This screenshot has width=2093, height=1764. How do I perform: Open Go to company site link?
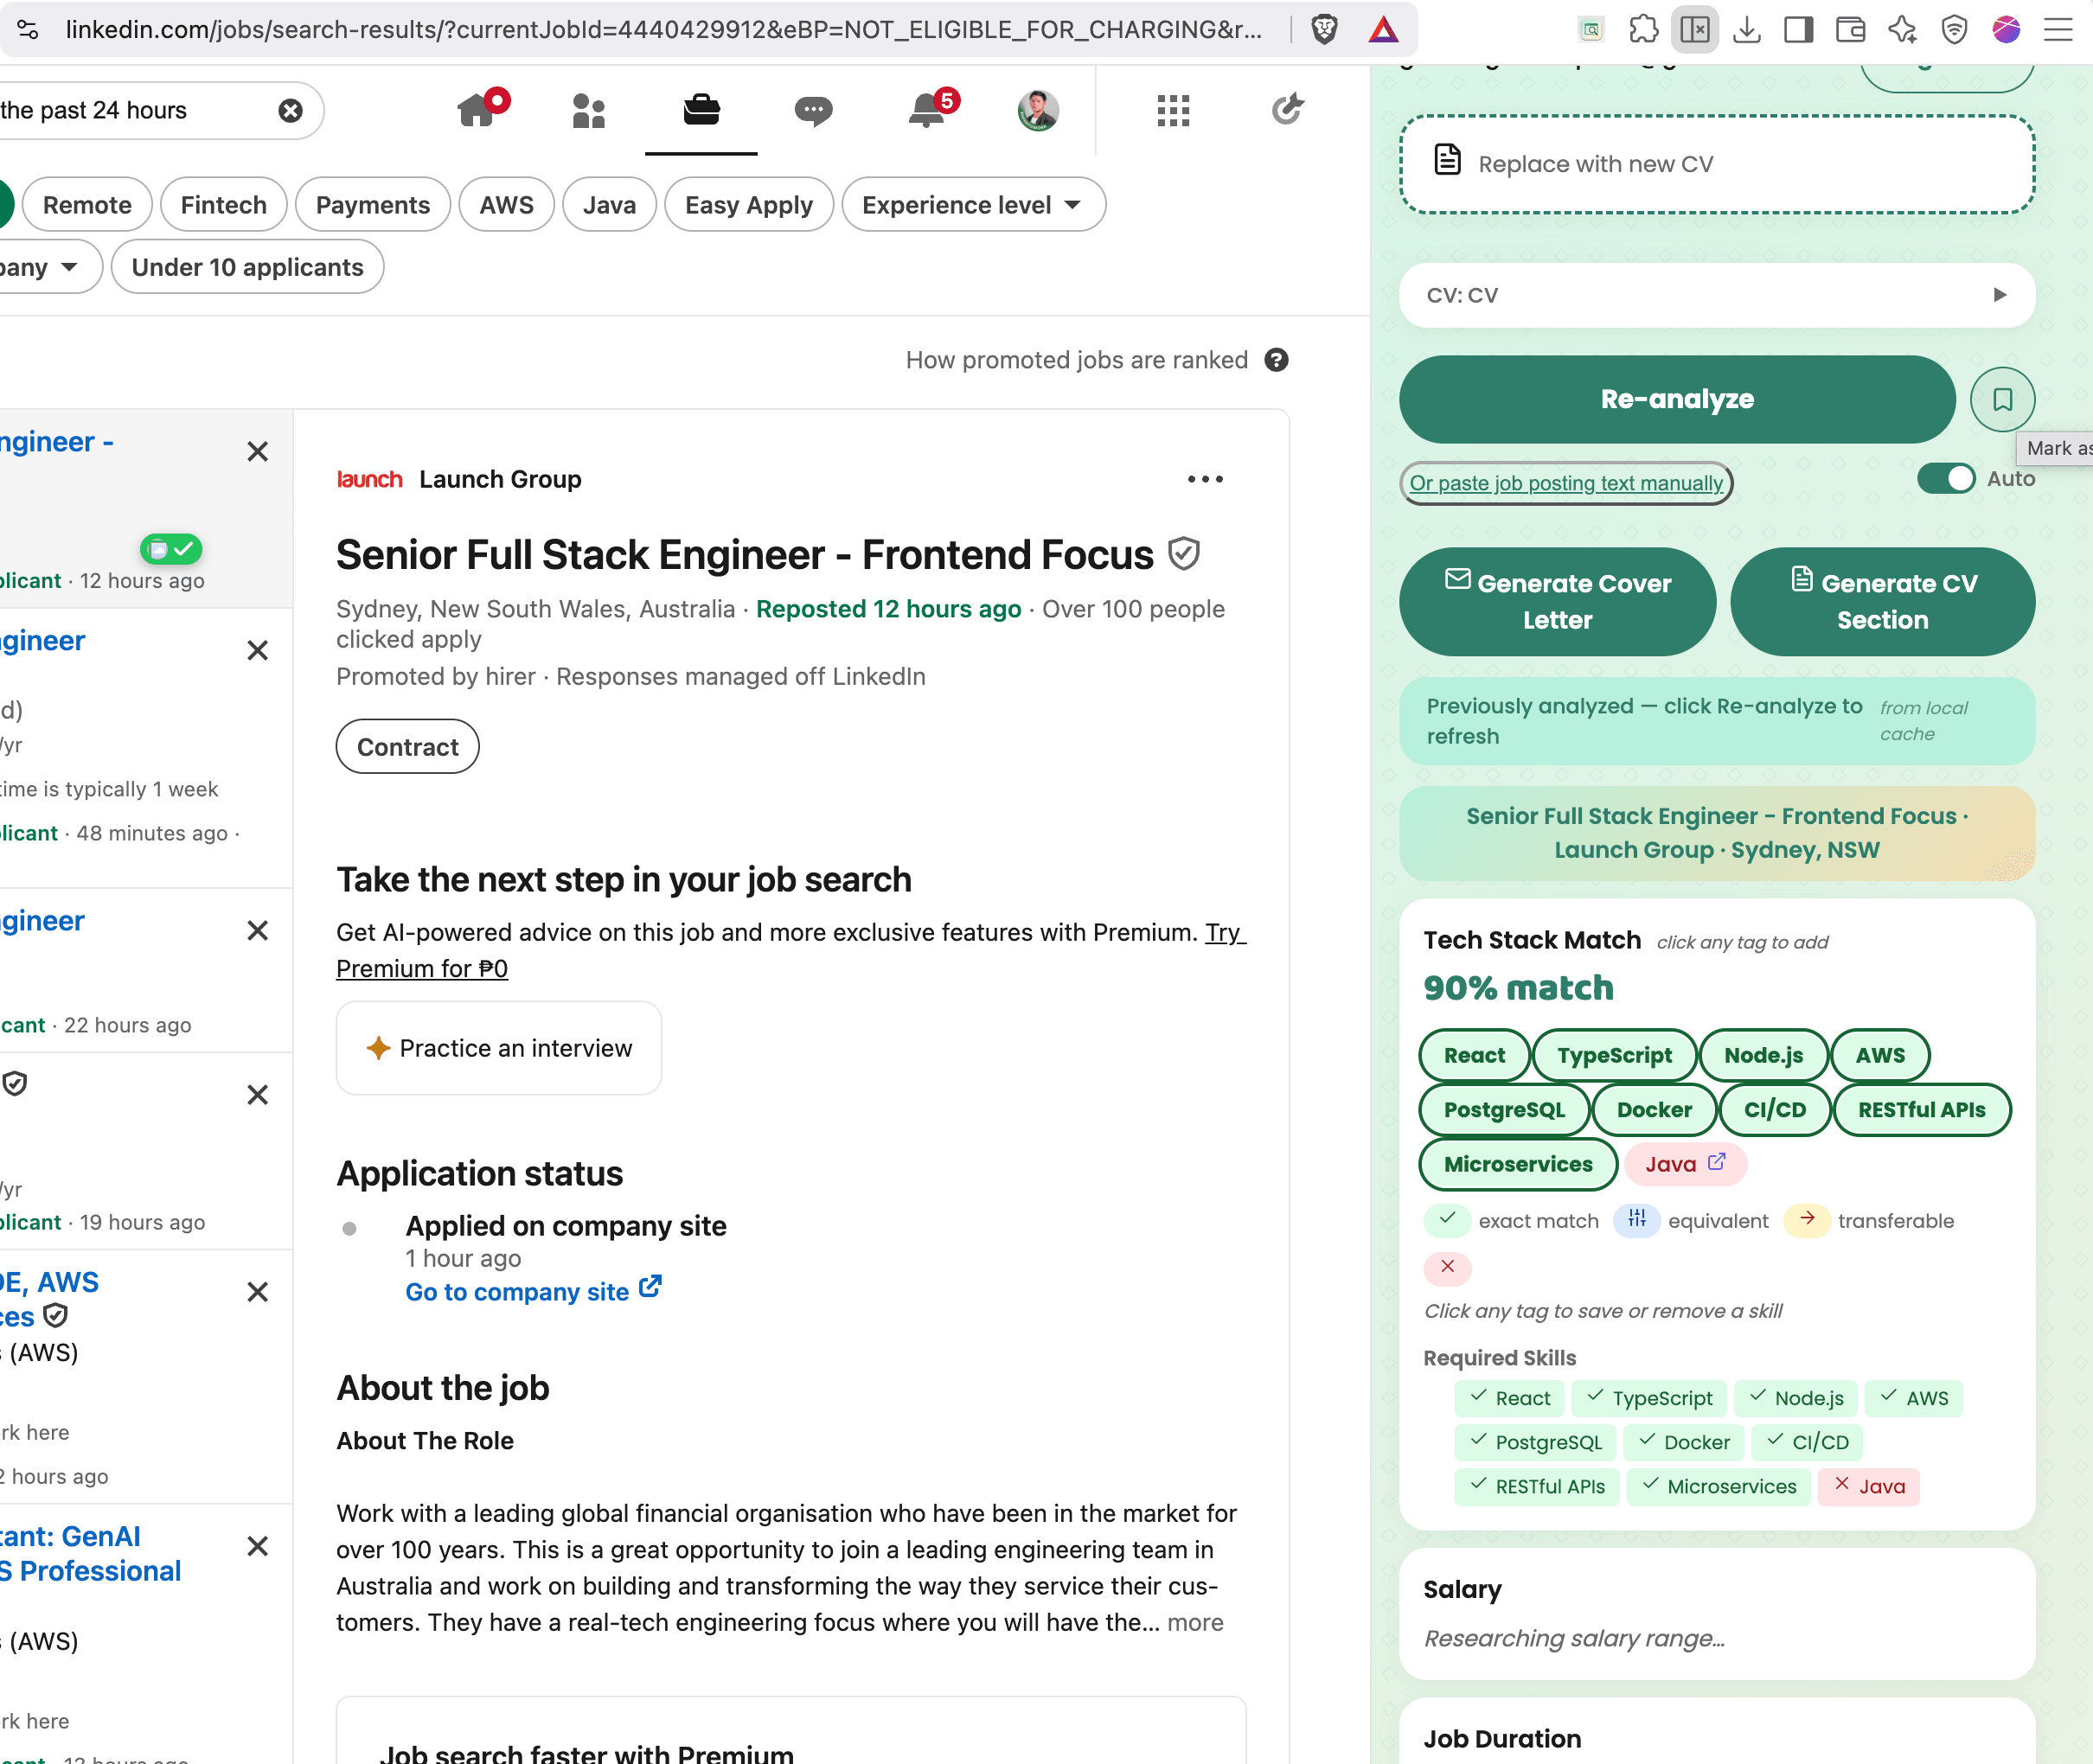(533, 1291)
